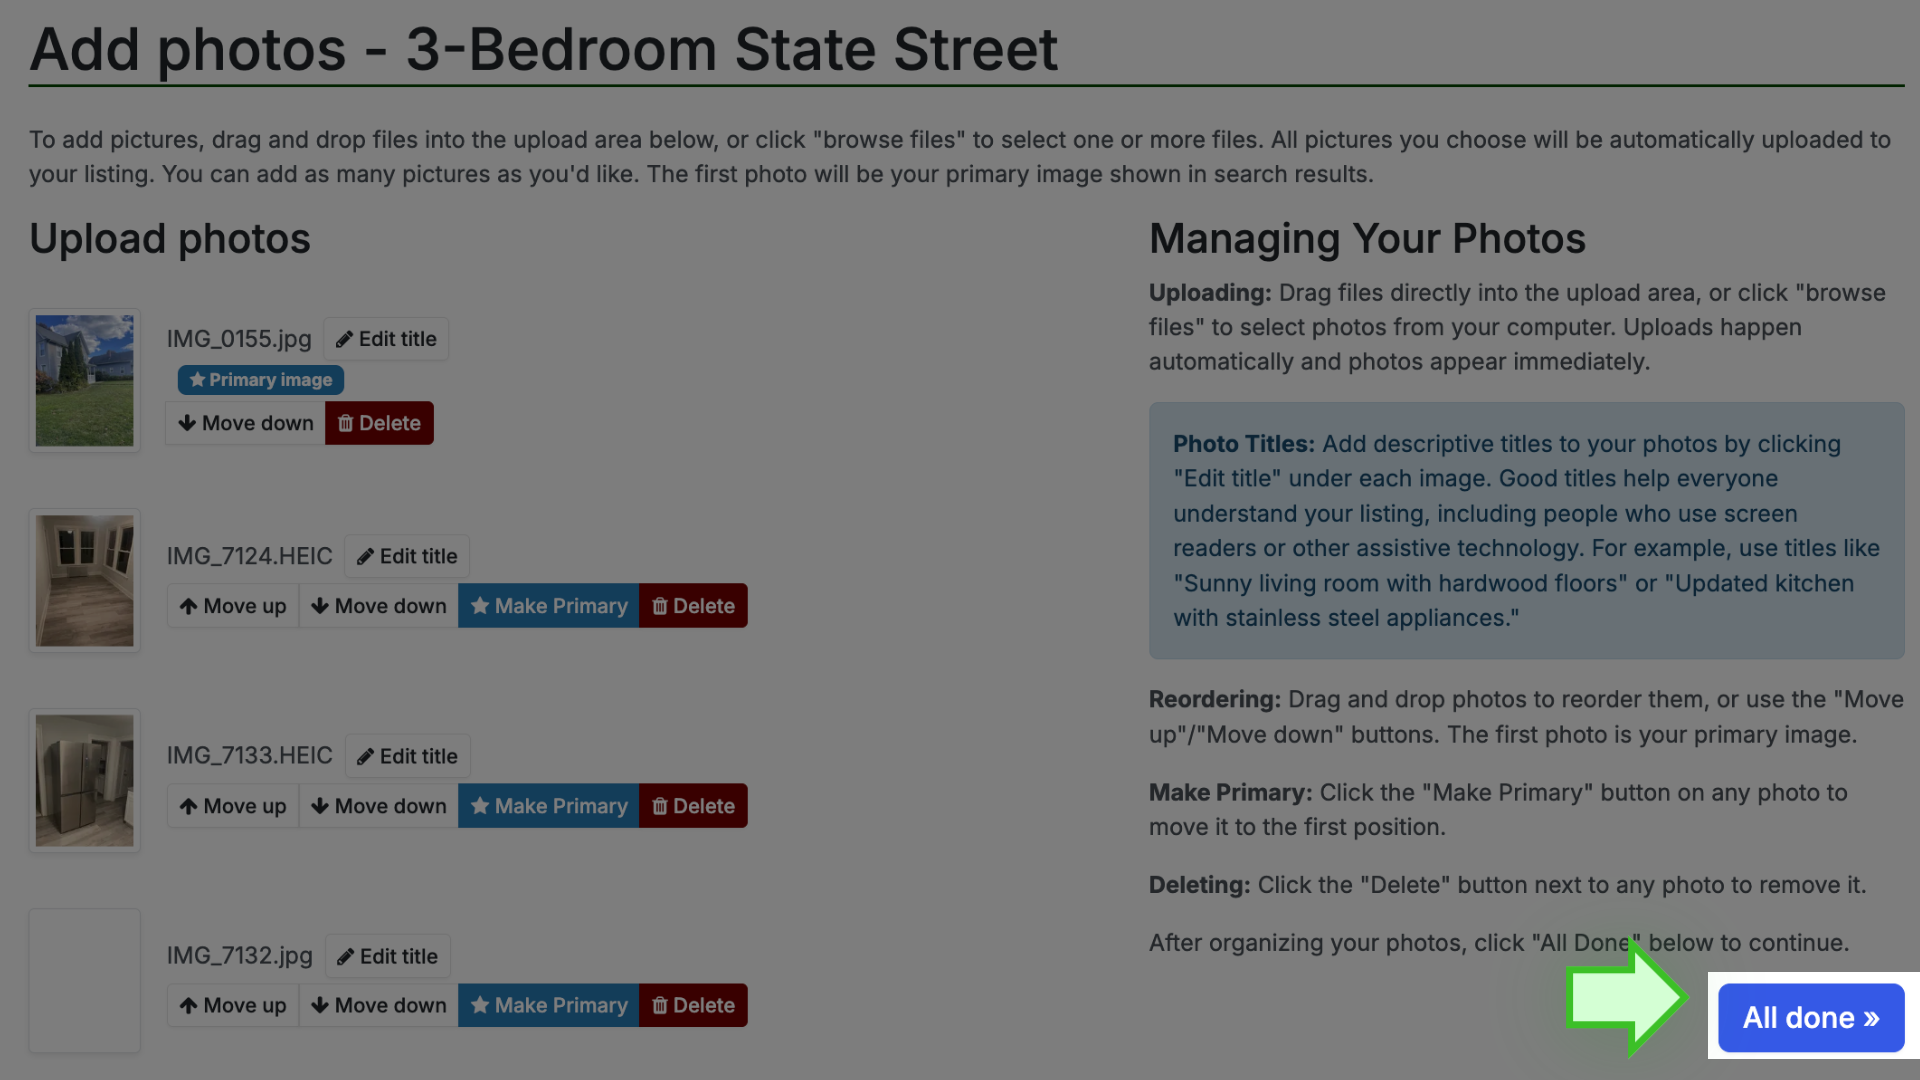The width and height of the screenshot is (1920, 1080).
Task: Click the All done button
Action: coord(1811,1018)
